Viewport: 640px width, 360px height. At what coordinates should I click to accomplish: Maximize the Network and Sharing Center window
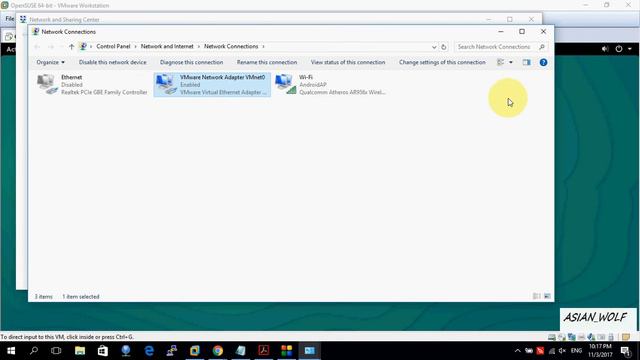[x=510, y=19]
